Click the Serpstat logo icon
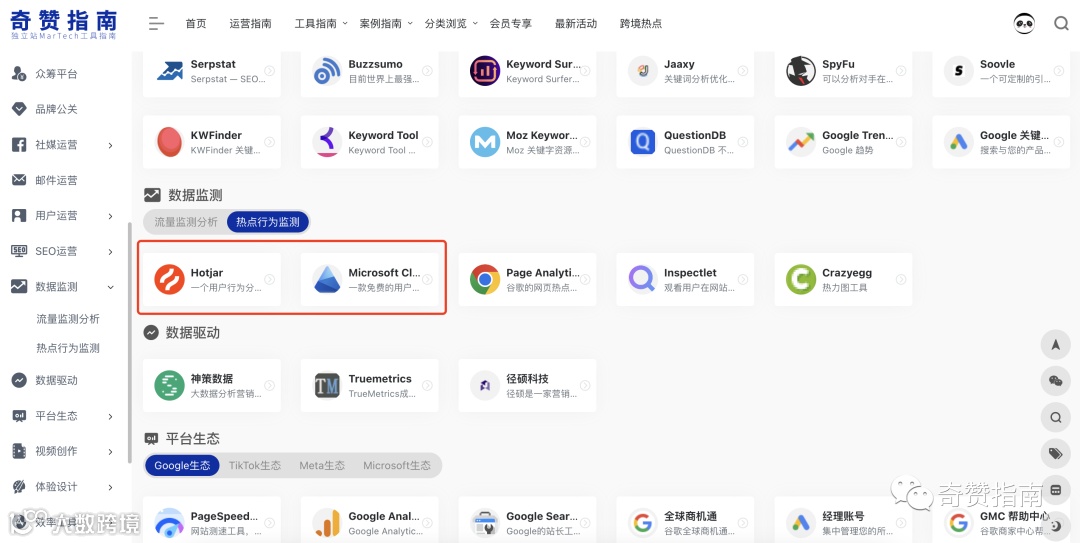 pyautogui.click(x=169, y=70)
